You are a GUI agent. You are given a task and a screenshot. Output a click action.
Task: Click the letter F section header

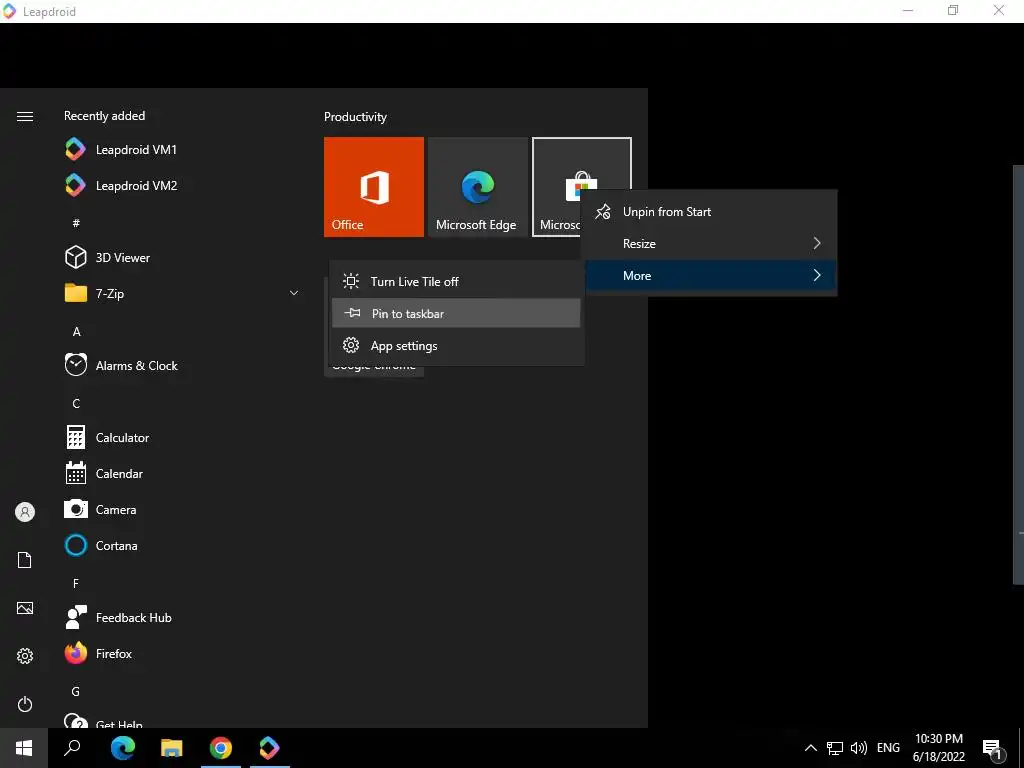(x=76, y=583)
